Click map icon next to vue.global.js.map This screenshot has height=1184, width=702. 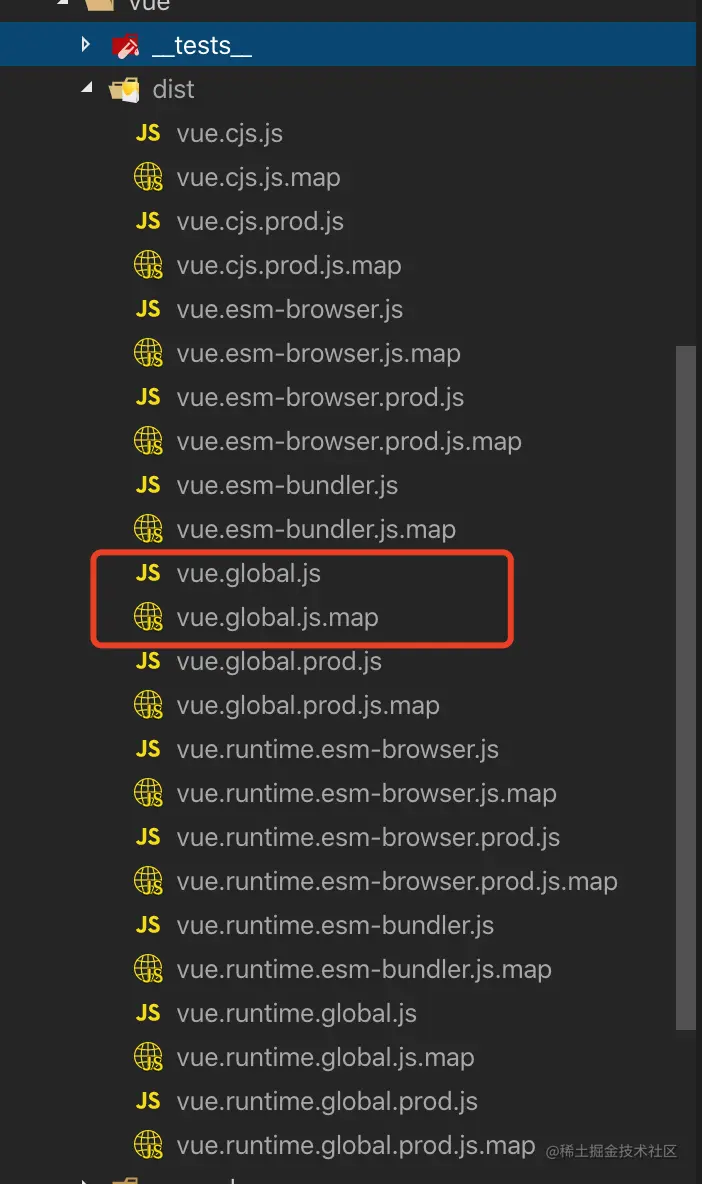click(x=148, y=617)
